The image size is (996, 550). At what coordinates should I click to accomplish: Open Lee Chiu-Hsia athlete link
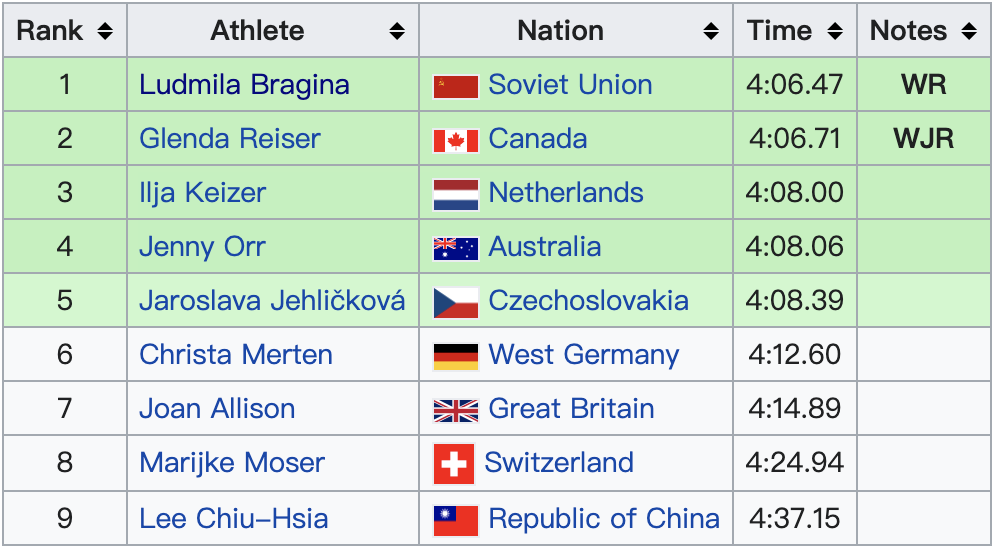(234, 519)
